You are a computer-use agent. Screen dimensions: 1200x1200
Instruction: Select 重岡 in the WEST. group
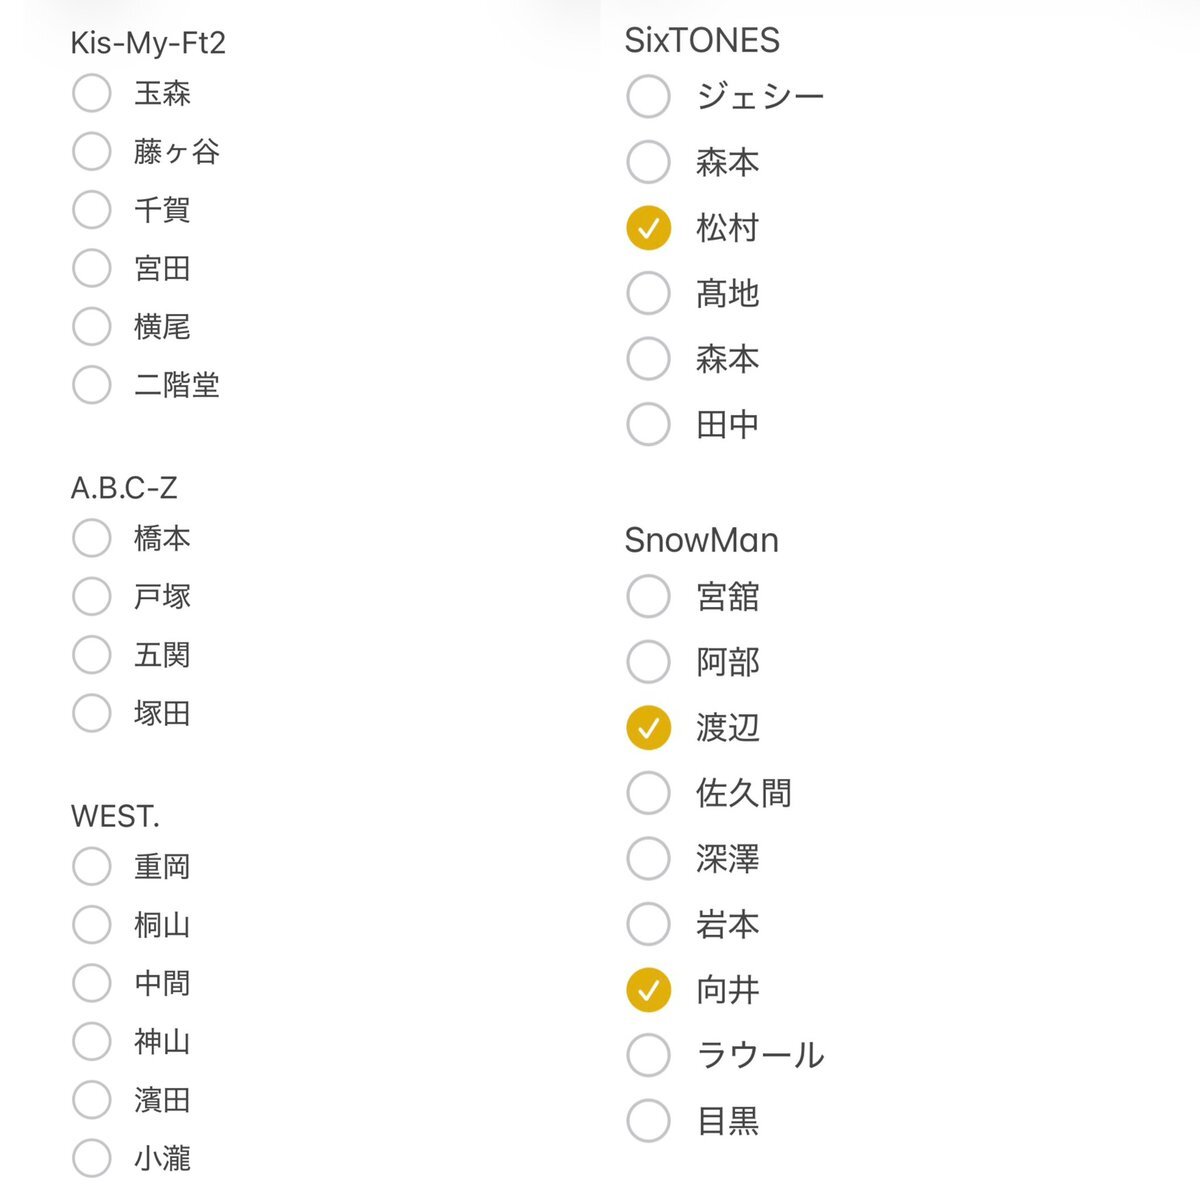[92, 866]
